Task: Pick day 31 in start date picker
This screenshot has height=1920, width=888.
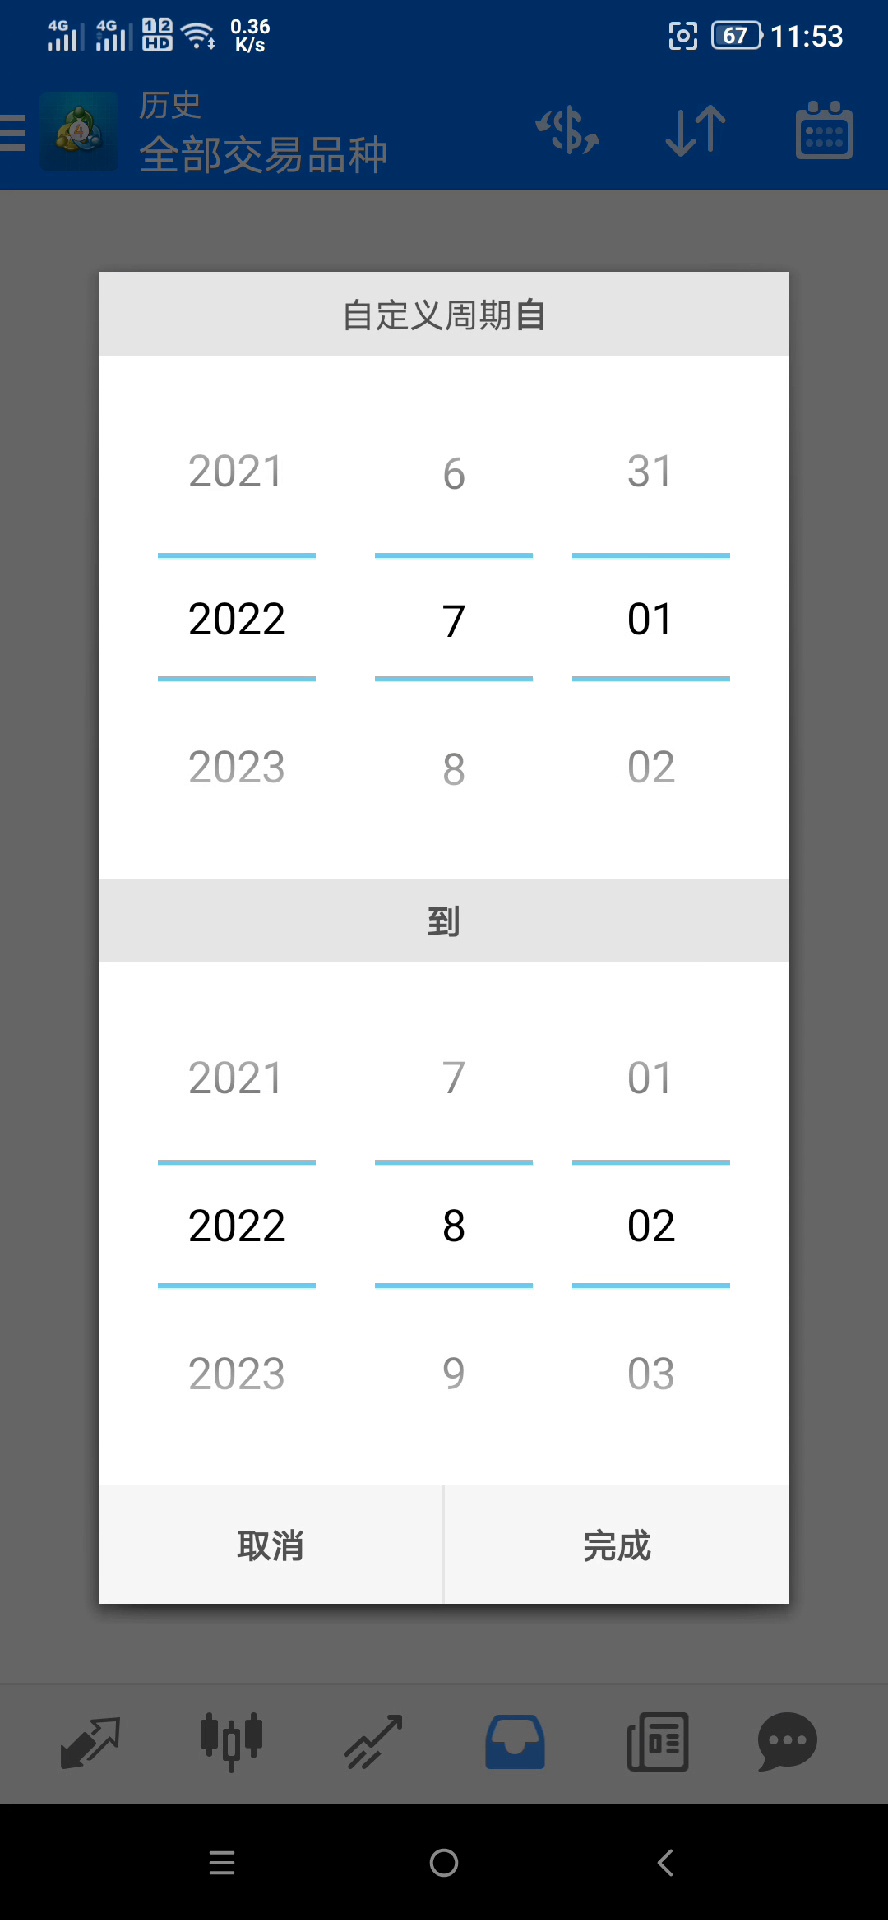Action: [x=650, y=471]
